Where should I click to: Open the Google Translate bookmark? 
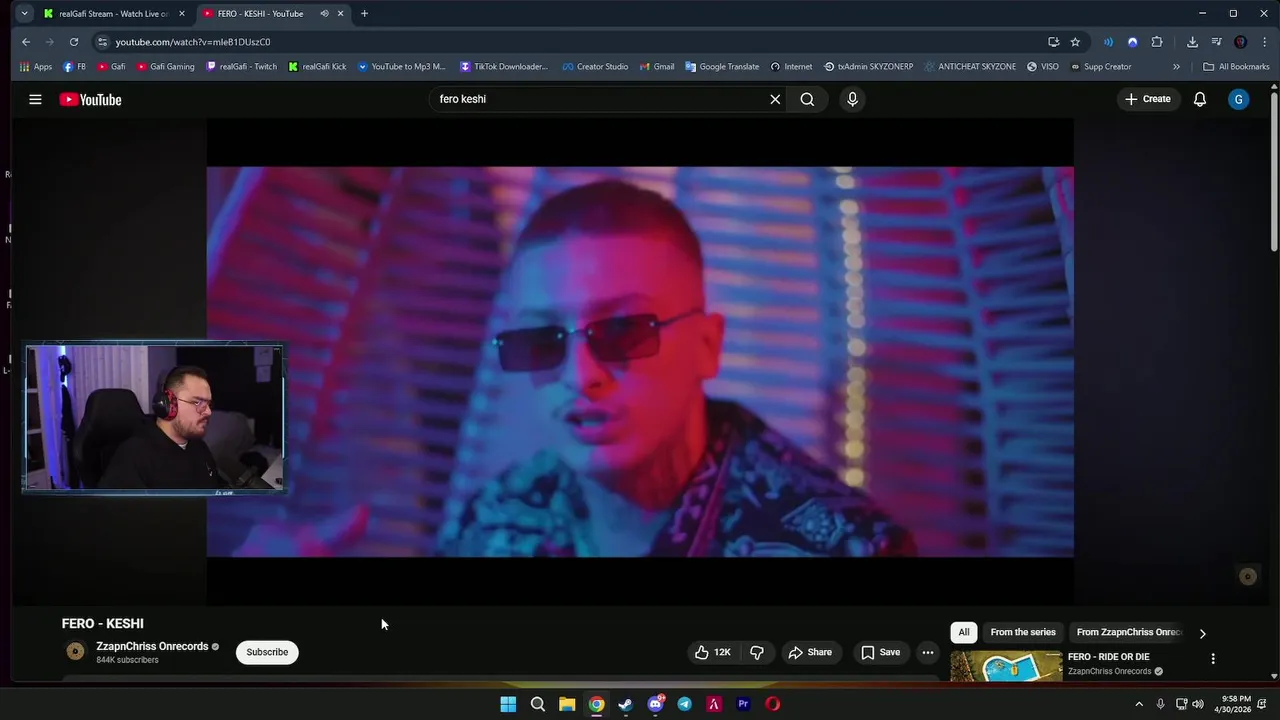click(x=722, y=67)
